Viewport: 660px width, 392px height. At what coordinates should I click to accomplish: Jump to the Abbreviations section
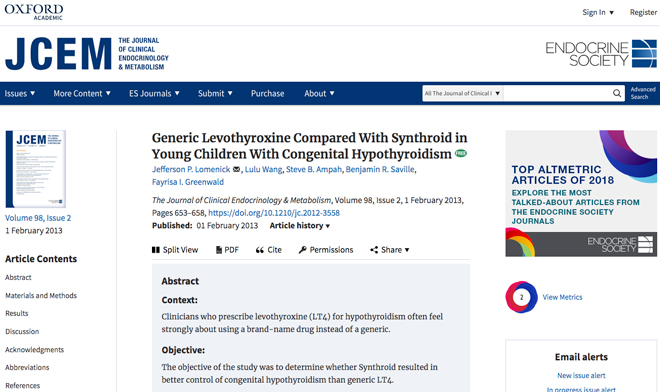[27, 367]
